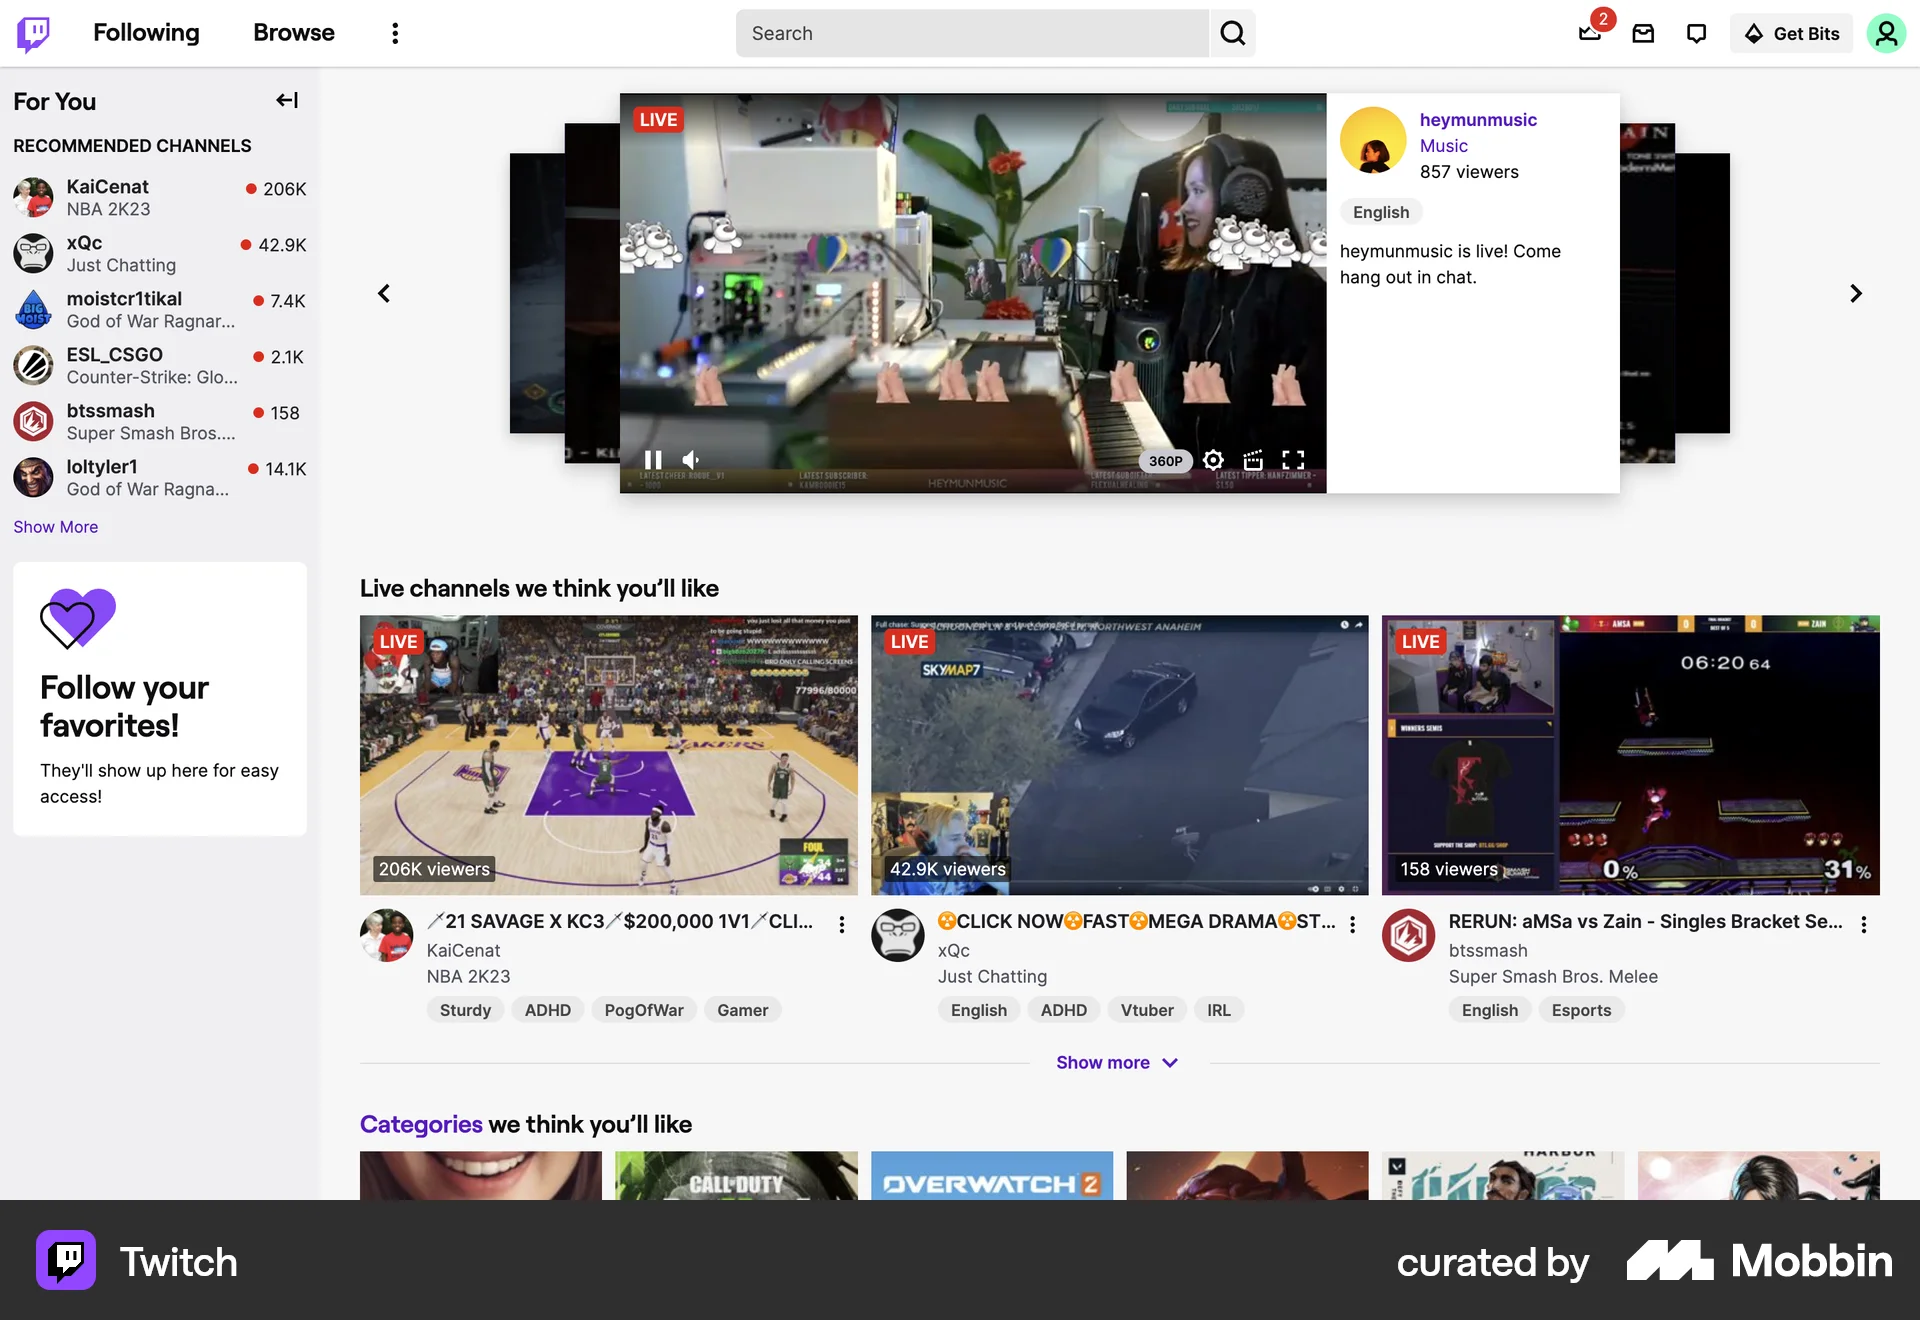Pause the featured live stream

coord(652,460)
